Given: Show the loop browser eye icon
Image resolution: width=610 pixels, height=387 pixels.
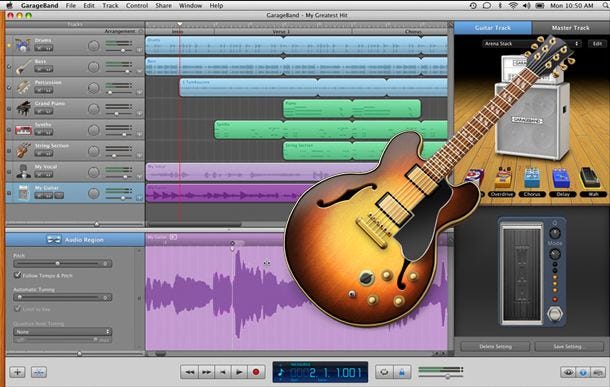Looking at the screenshot, I should point(568,373).
